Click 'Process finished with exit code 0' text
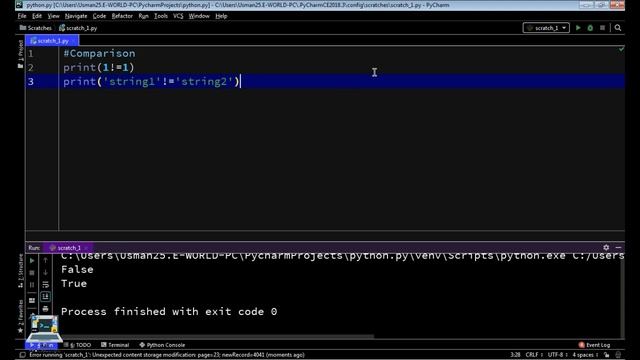 169,312
